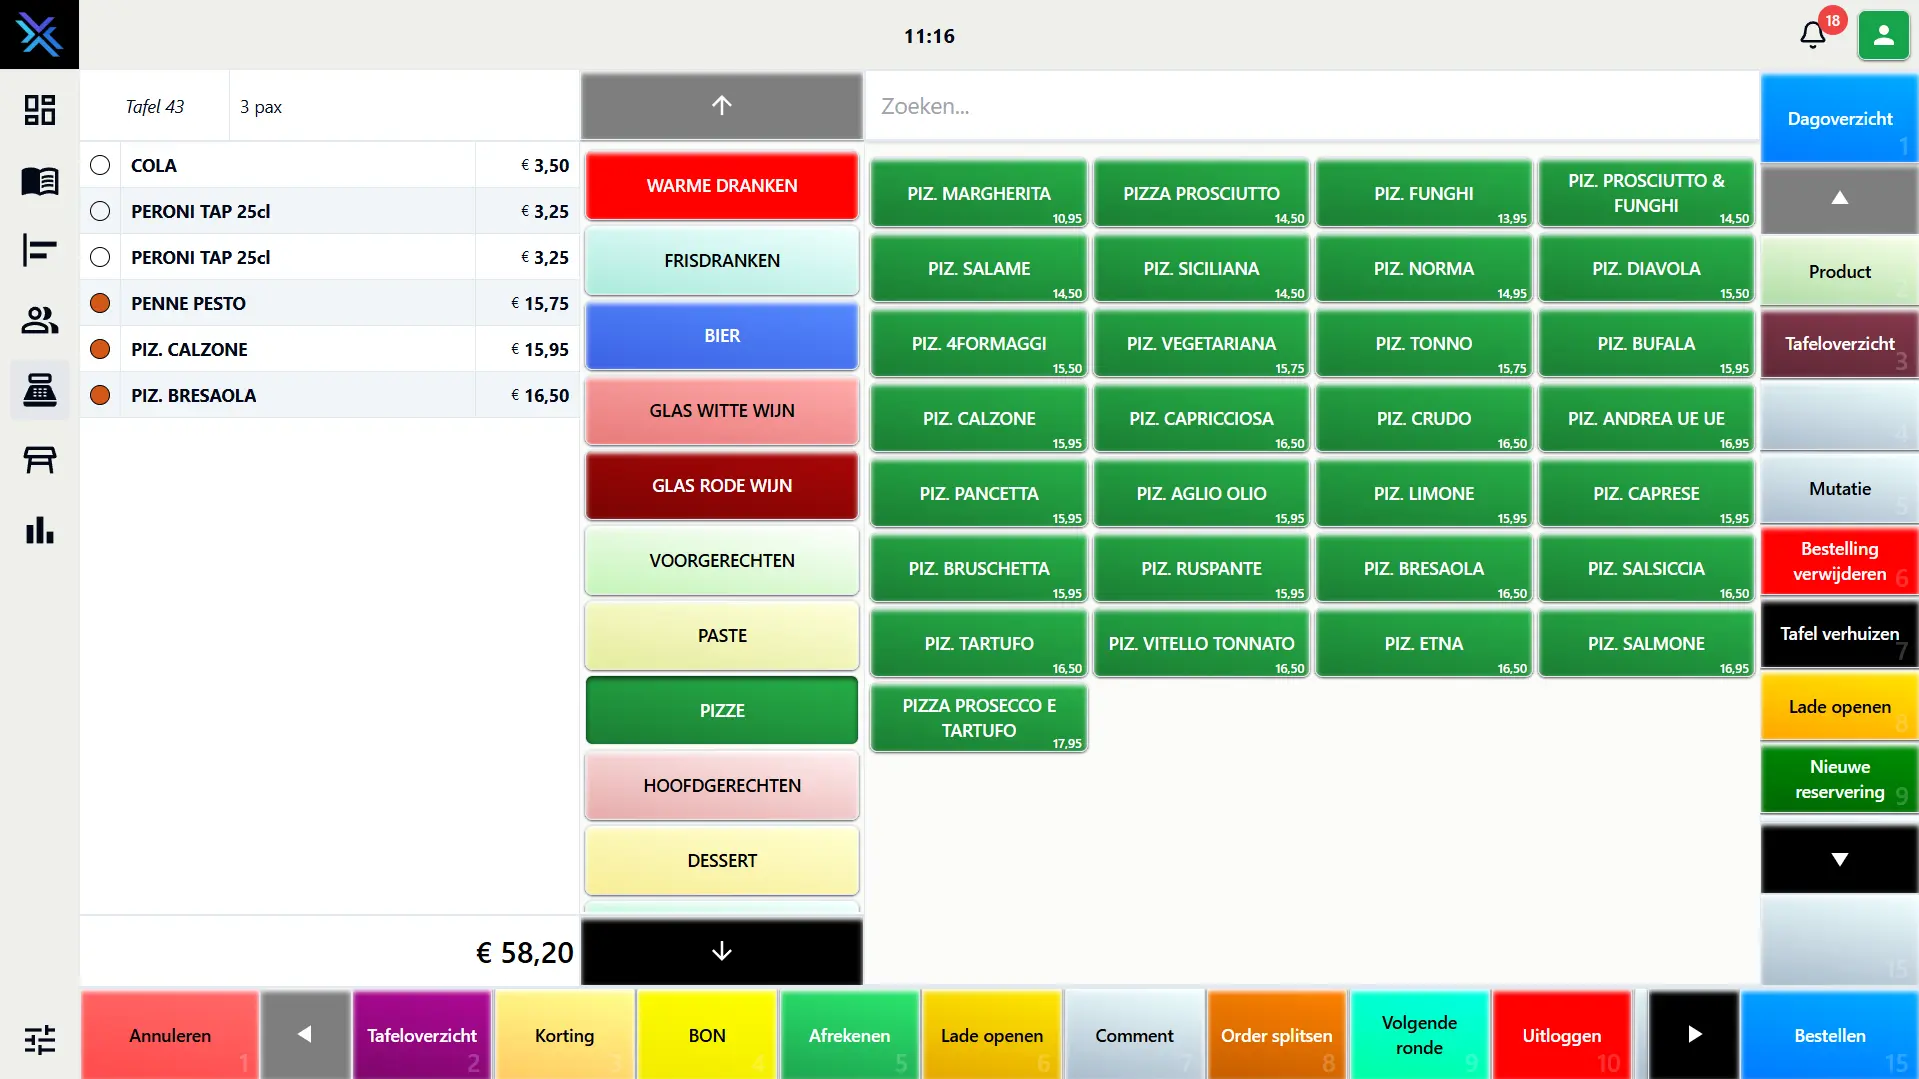Add PIZ. MARGHERITA to order
1919x1079 pixels.
[979, 194]
